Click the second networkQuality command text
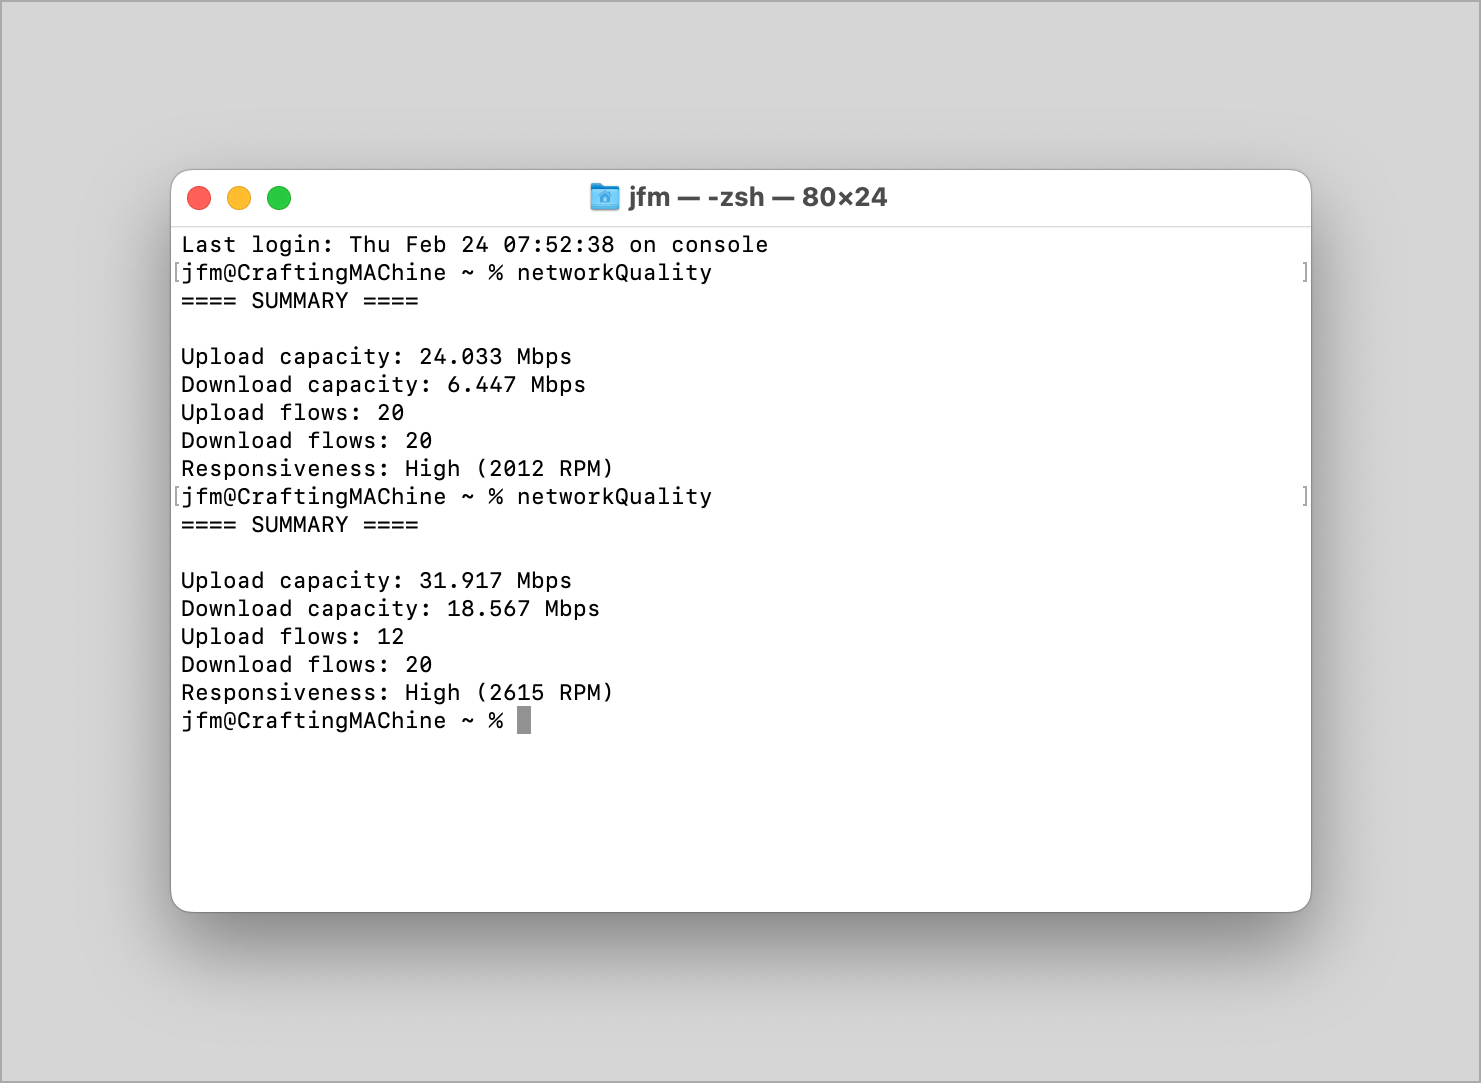Viewport: 1481px width, 1083px height. [x=614, y=496]
